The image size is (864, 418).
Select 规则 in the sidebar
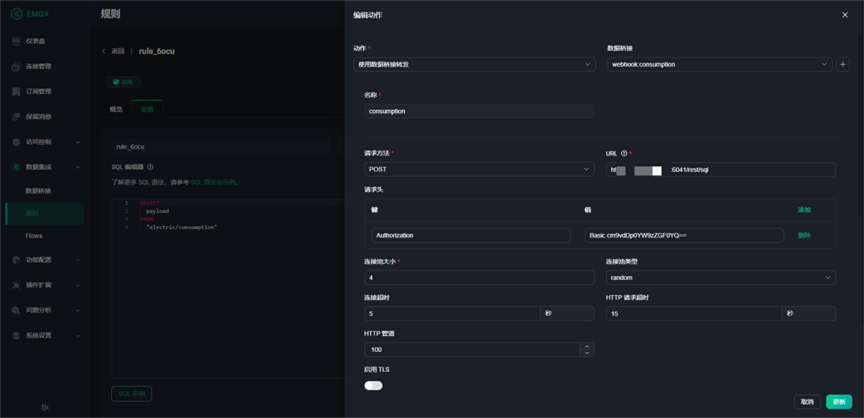point(45,213)
